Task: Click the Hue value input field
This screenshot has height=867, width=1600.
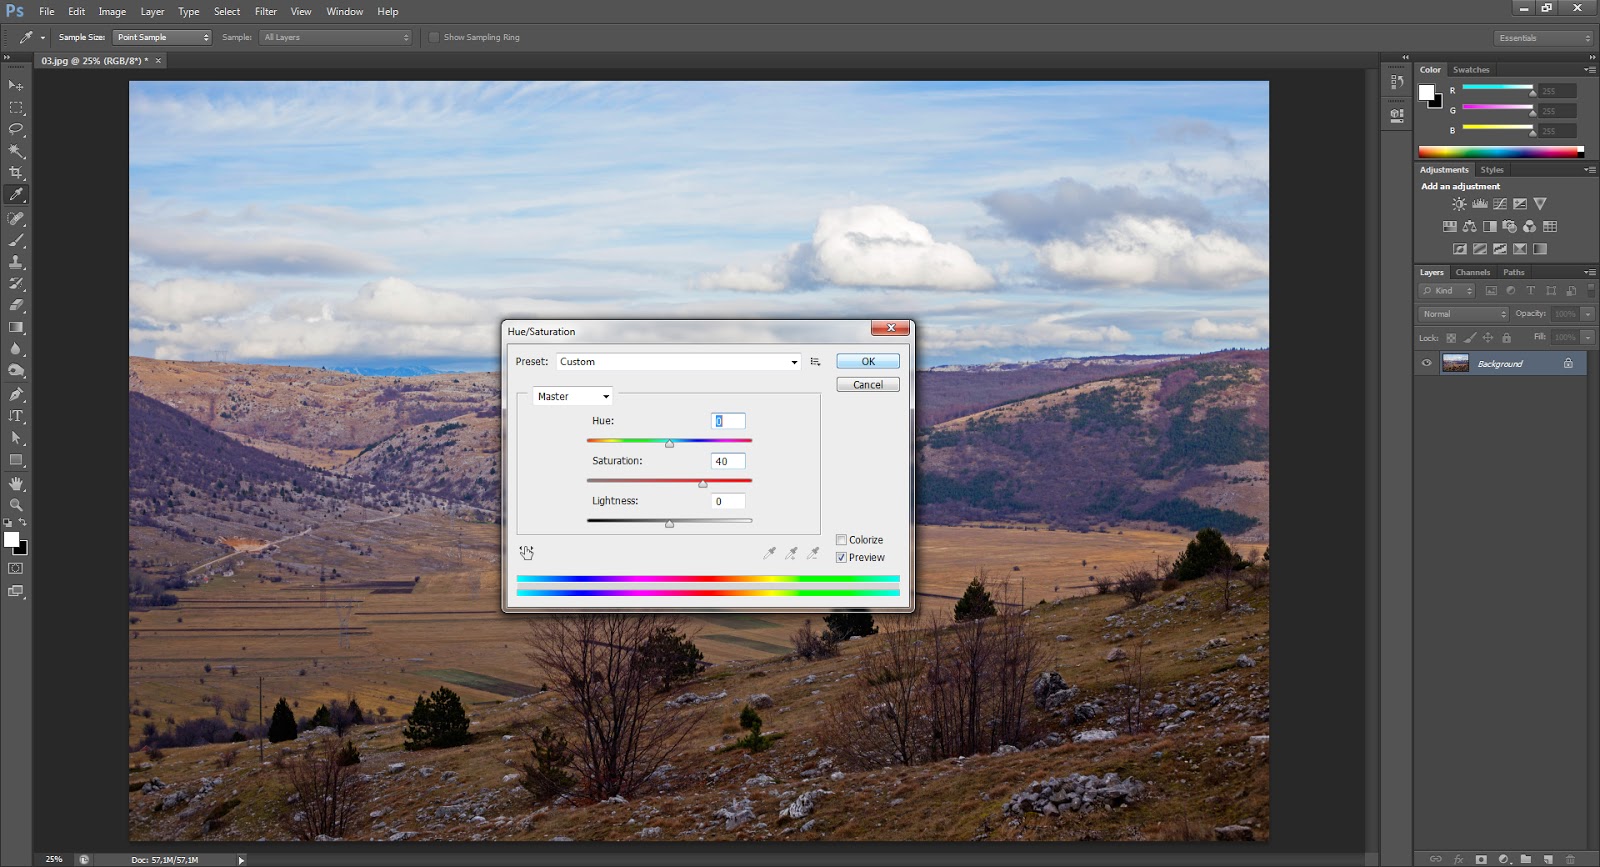Action: click(x=728, y=422)
